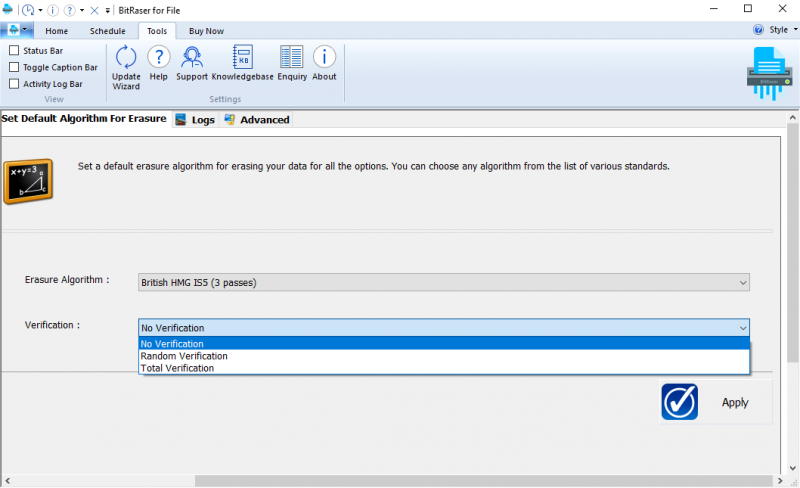This screenshot has height=488, width=800.
Task: Click the chalkboard algorithm icon
Action: [x=28, y=181]
